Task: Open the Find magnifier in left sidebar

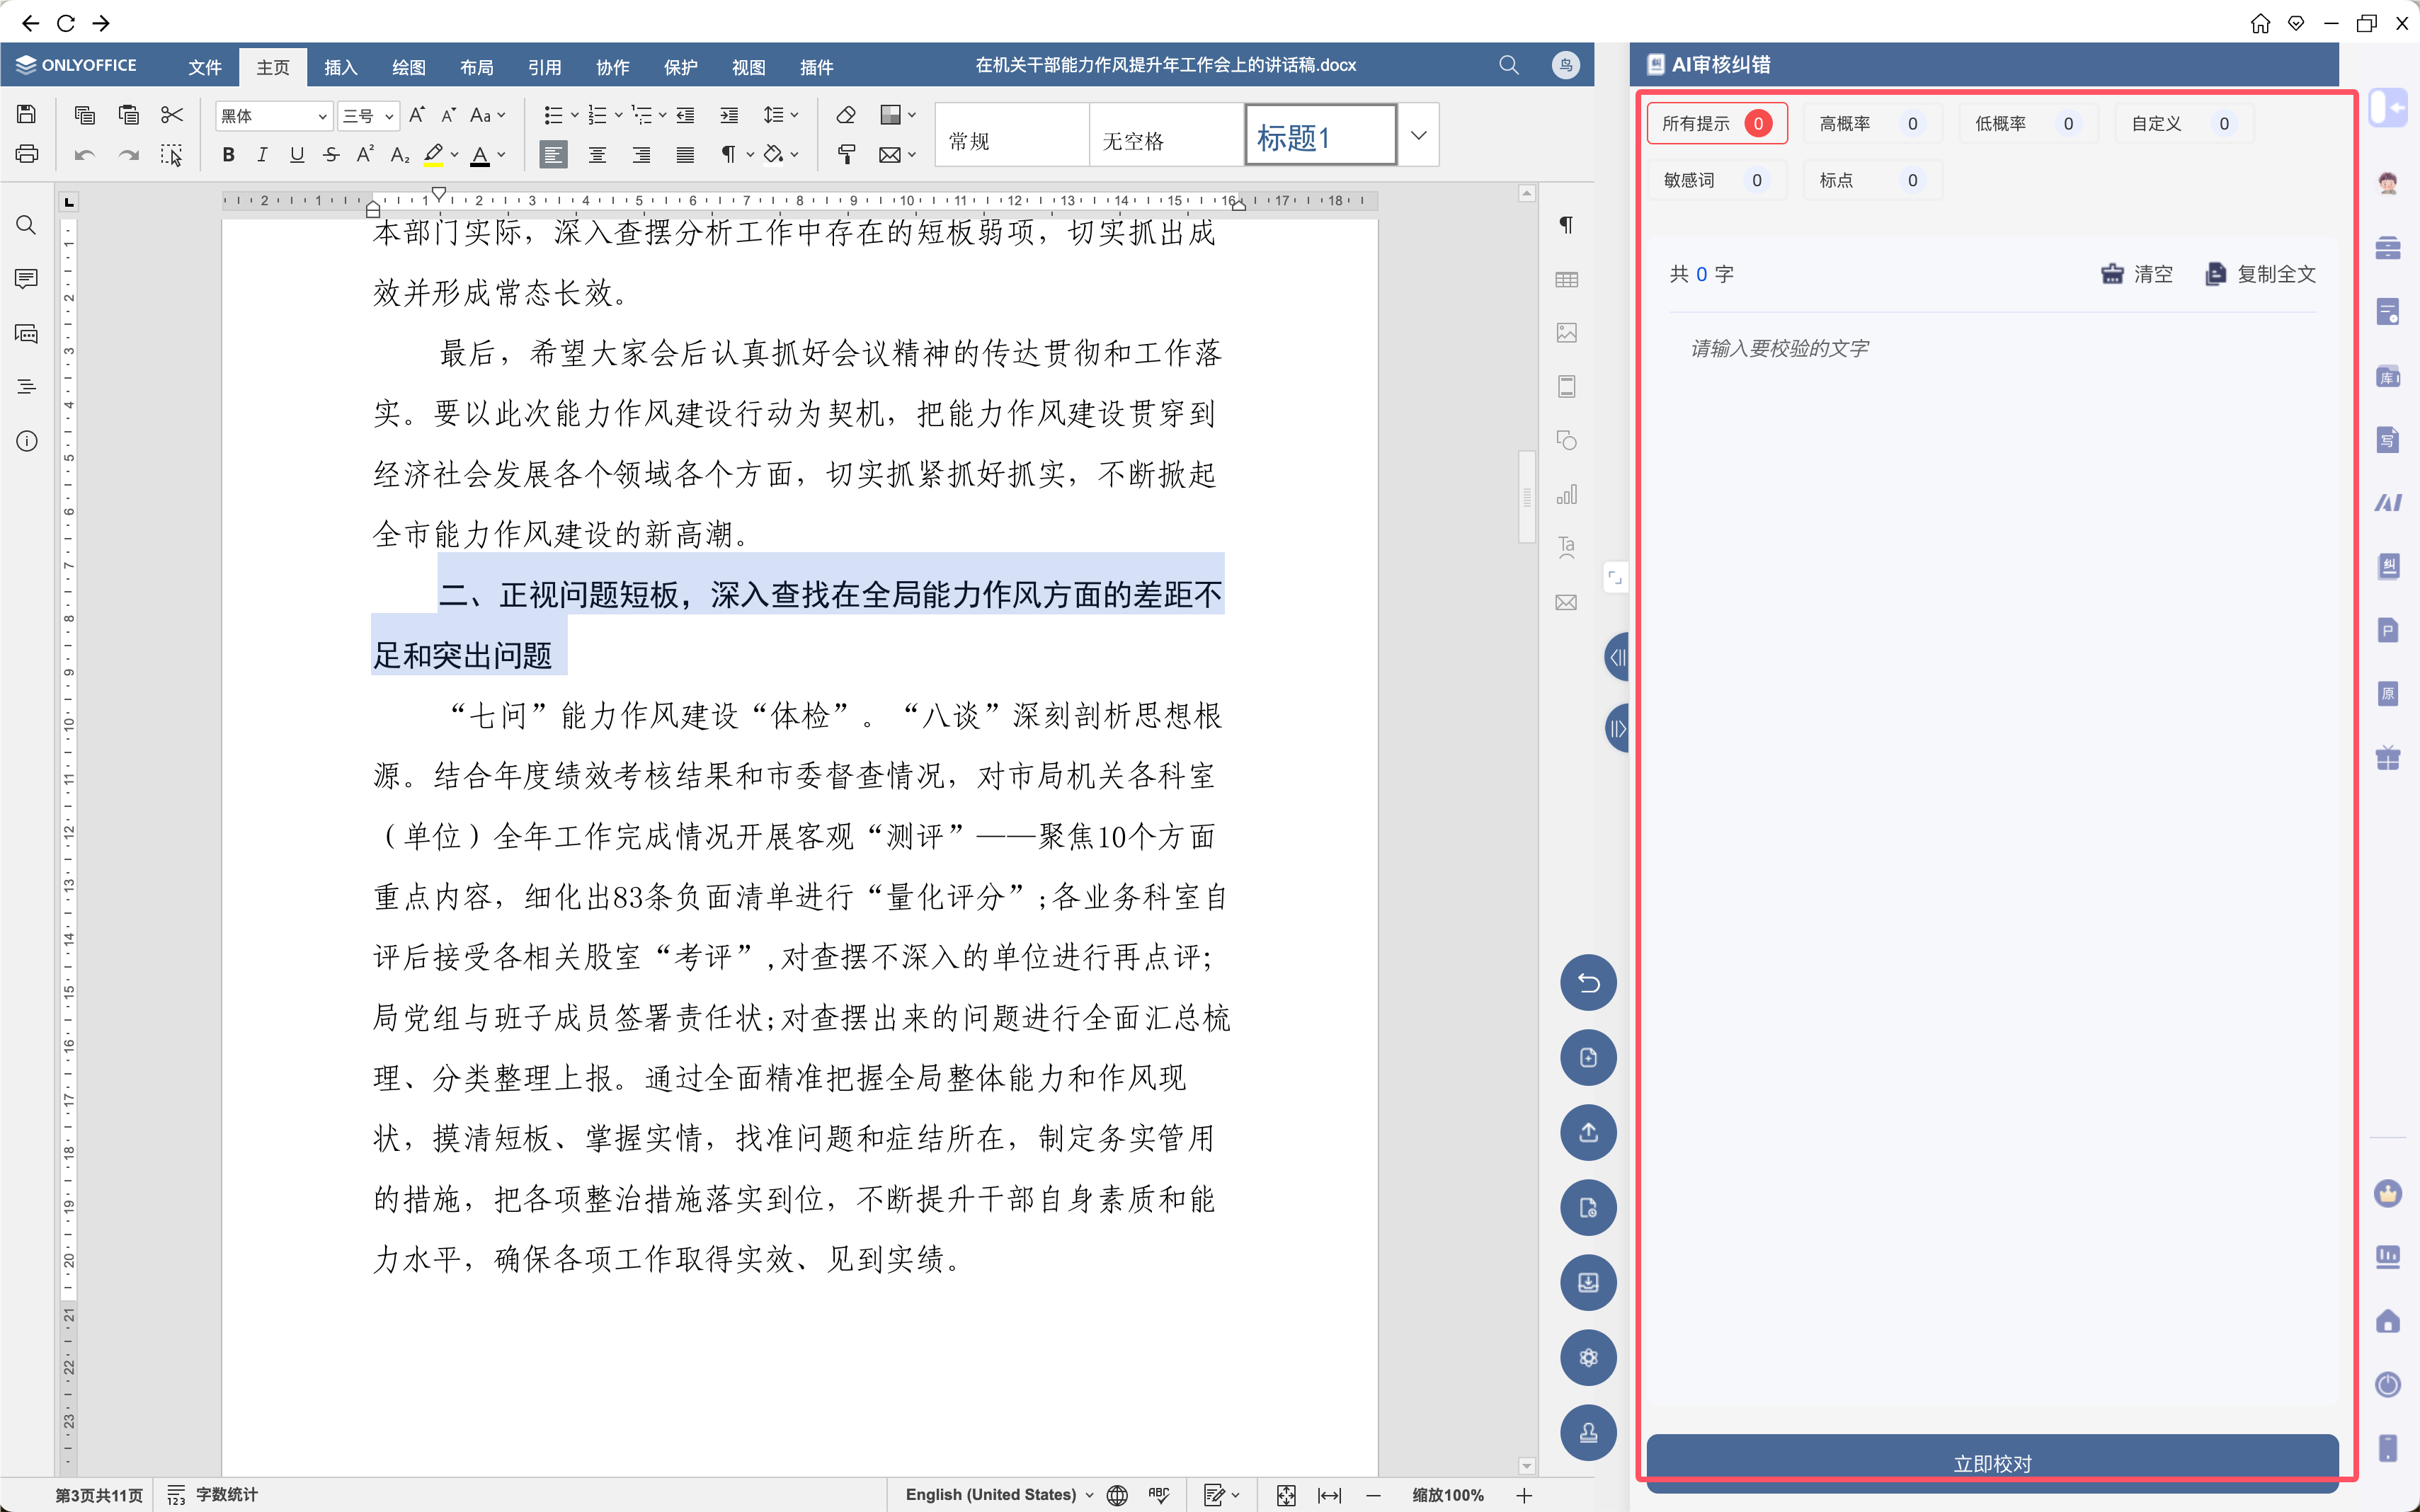Action: 27,225
